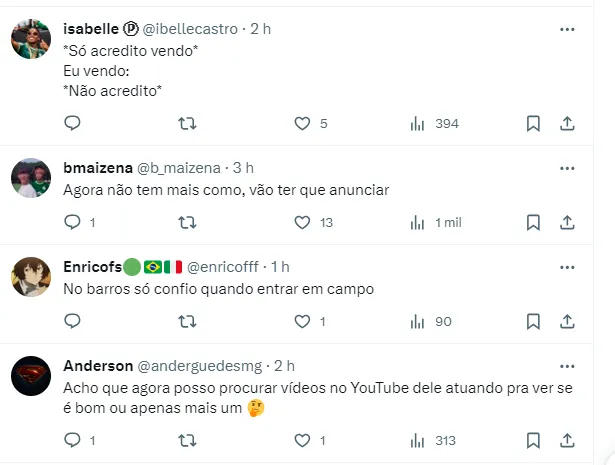This screenshot has width=615, height=465.
Task: View analytics on bmaizena's tweet showing 1 mil
Action: [x=435, y=222]
